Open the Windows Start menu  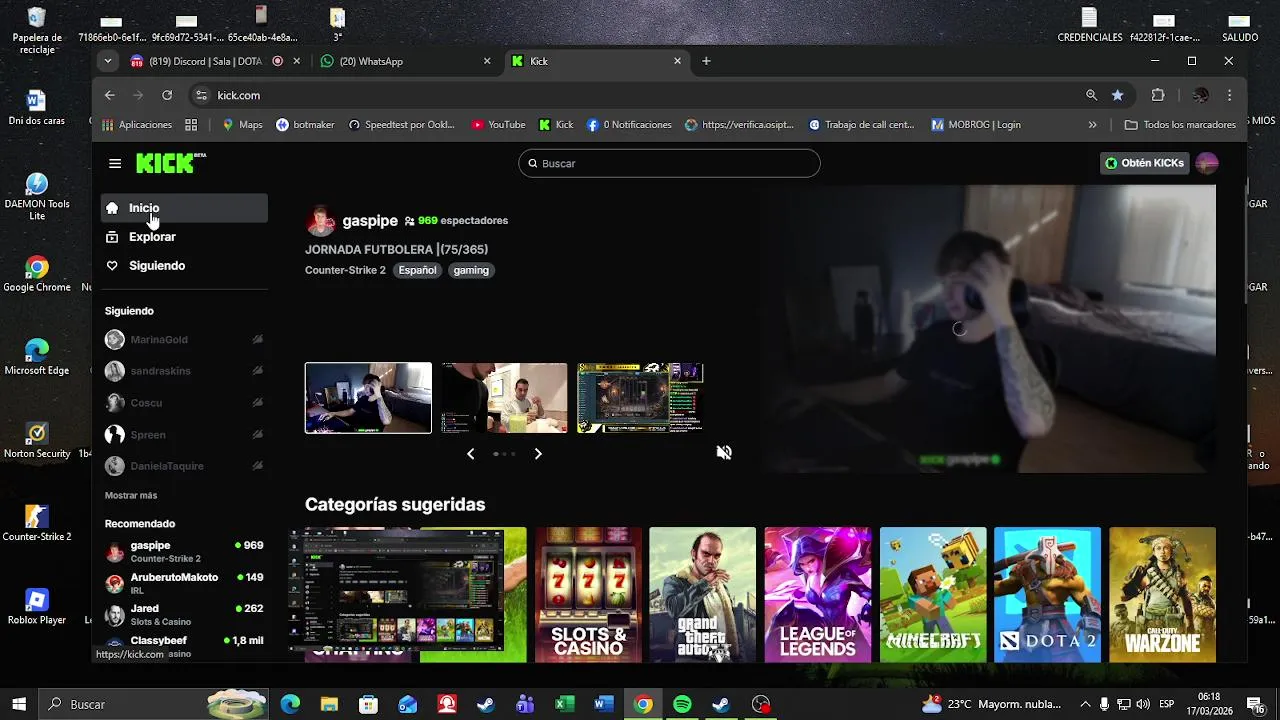pos(19,704)
